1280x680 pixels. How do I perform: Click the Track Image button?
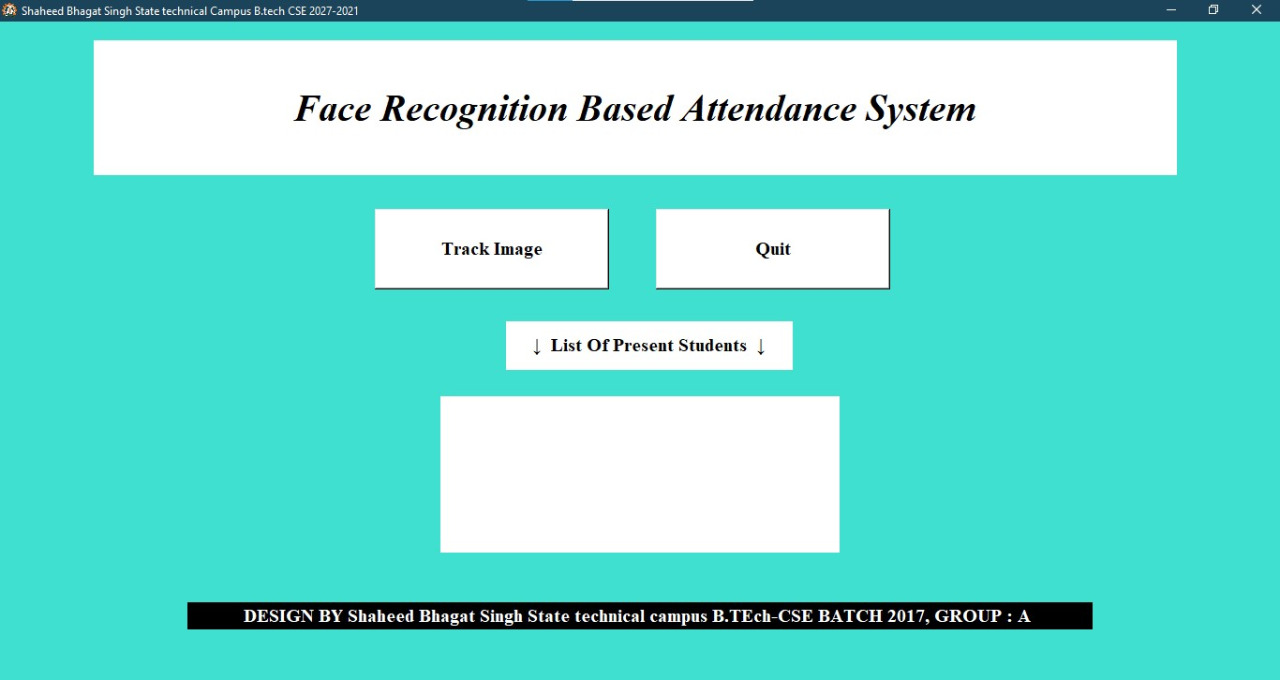(x=491, y=248)
